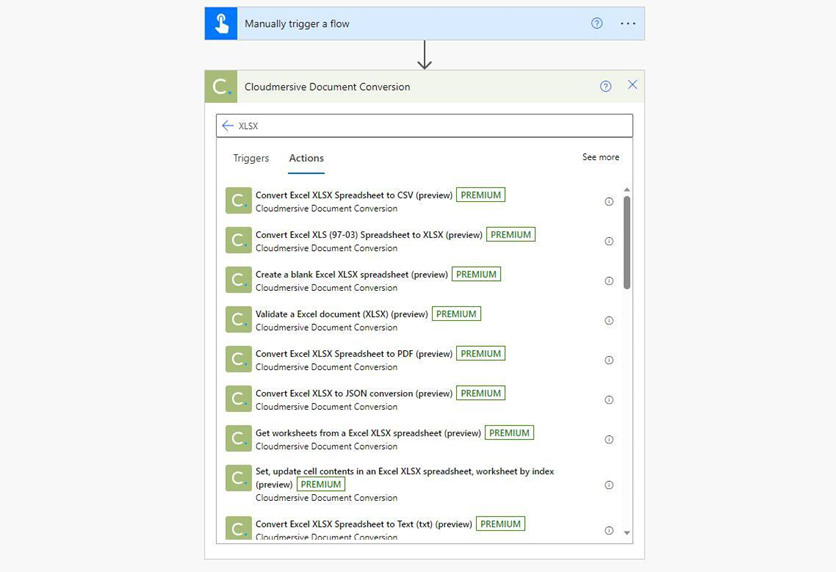
Task: Click the scroll down arrow of the actions list
Action: [x=627, y=533]
